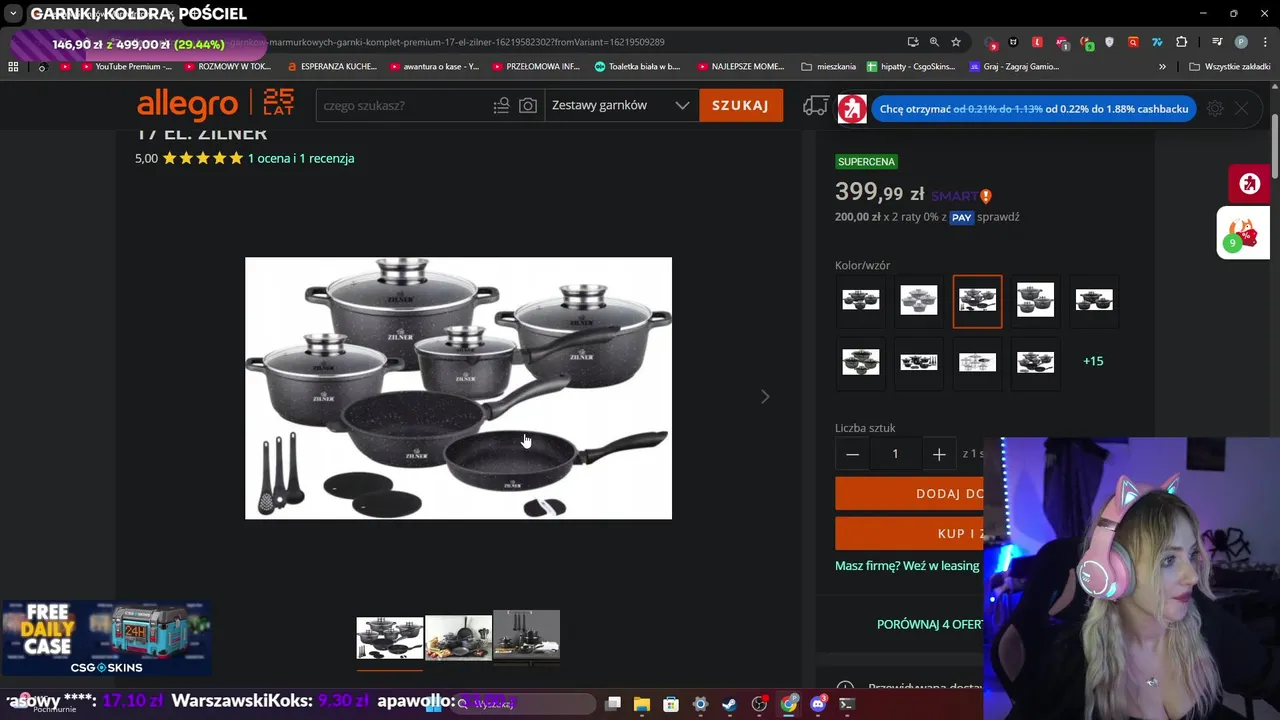Launch Steam from the taskbar

click(730, 704)
